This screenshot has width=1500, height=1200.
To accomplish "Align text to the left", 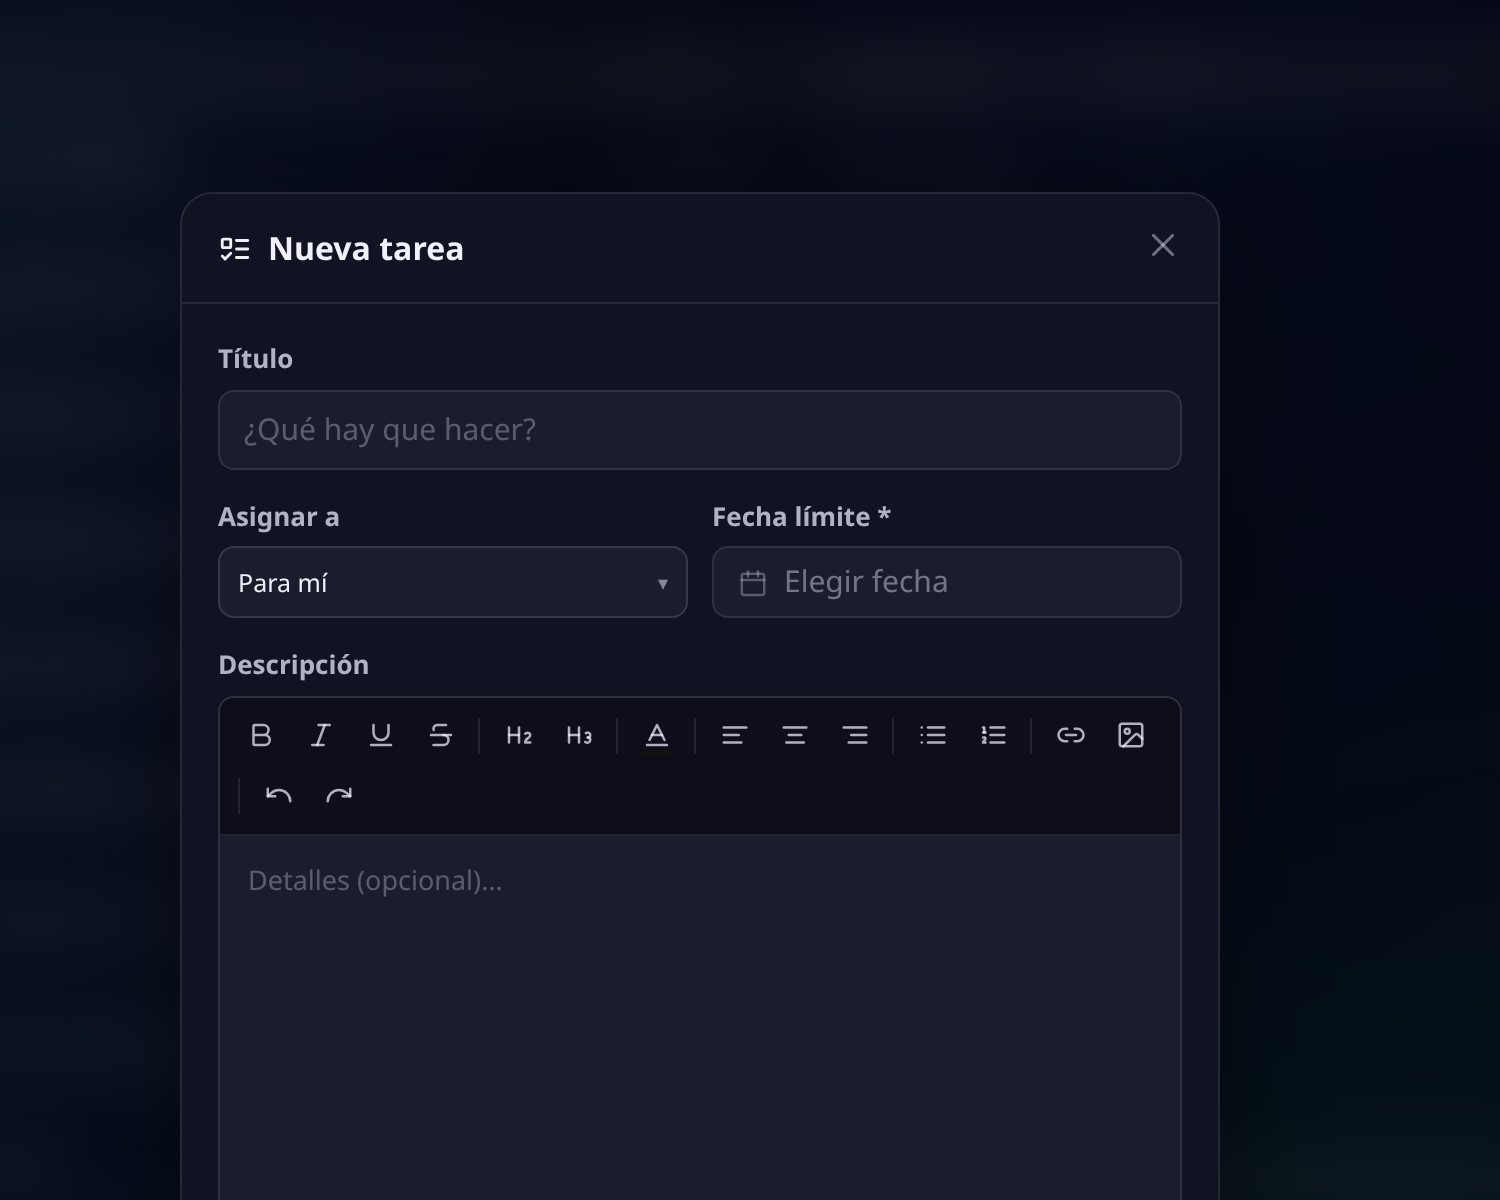I will 735,735.
